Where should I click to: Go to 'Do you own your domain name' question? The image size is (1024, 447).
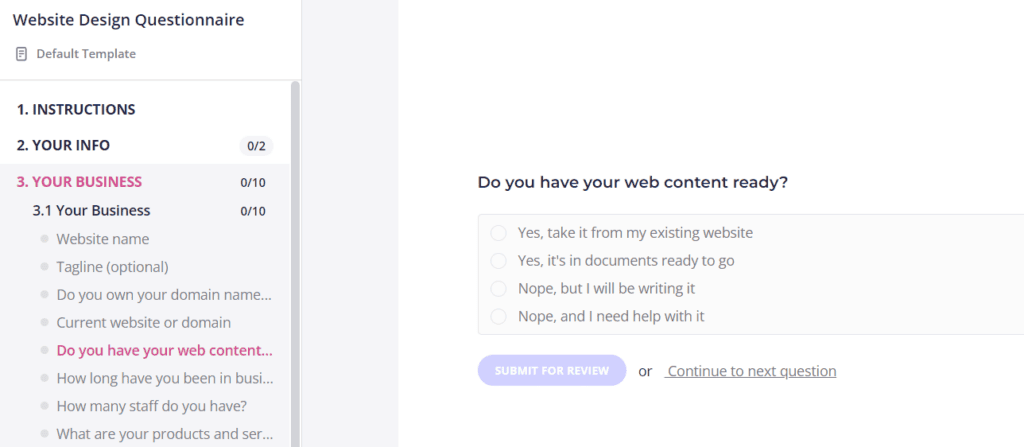pyautogui.click(x=164, y=295)
